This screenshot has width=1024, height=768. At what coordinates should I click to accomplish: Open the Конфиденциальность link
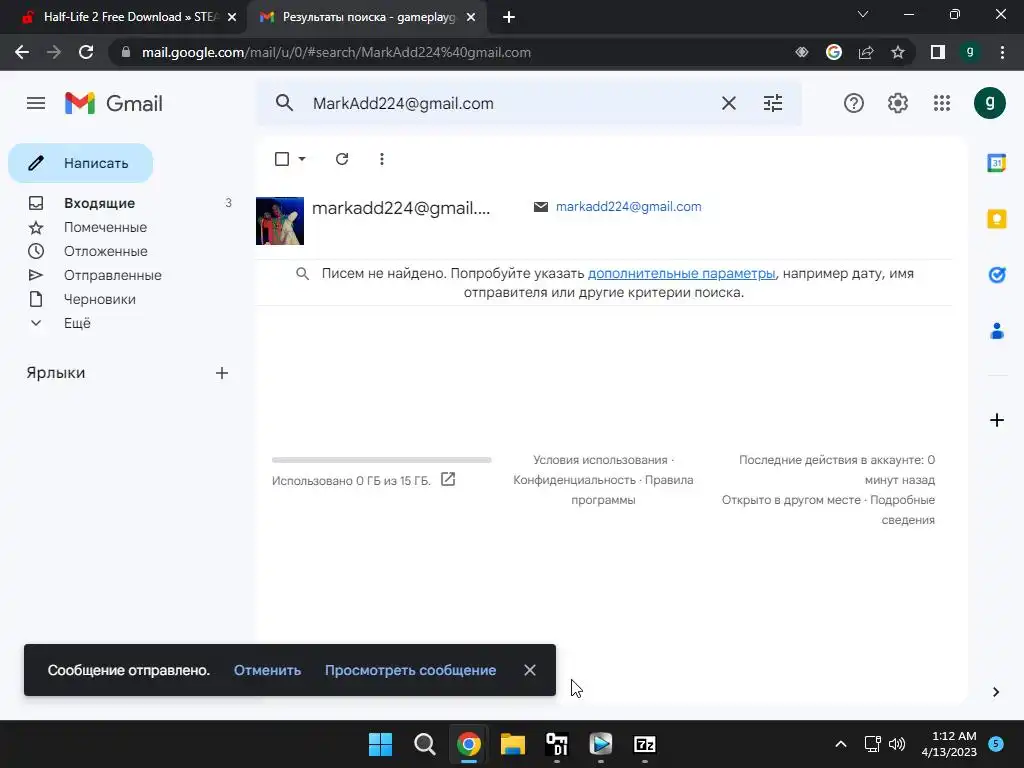(574, 480)
